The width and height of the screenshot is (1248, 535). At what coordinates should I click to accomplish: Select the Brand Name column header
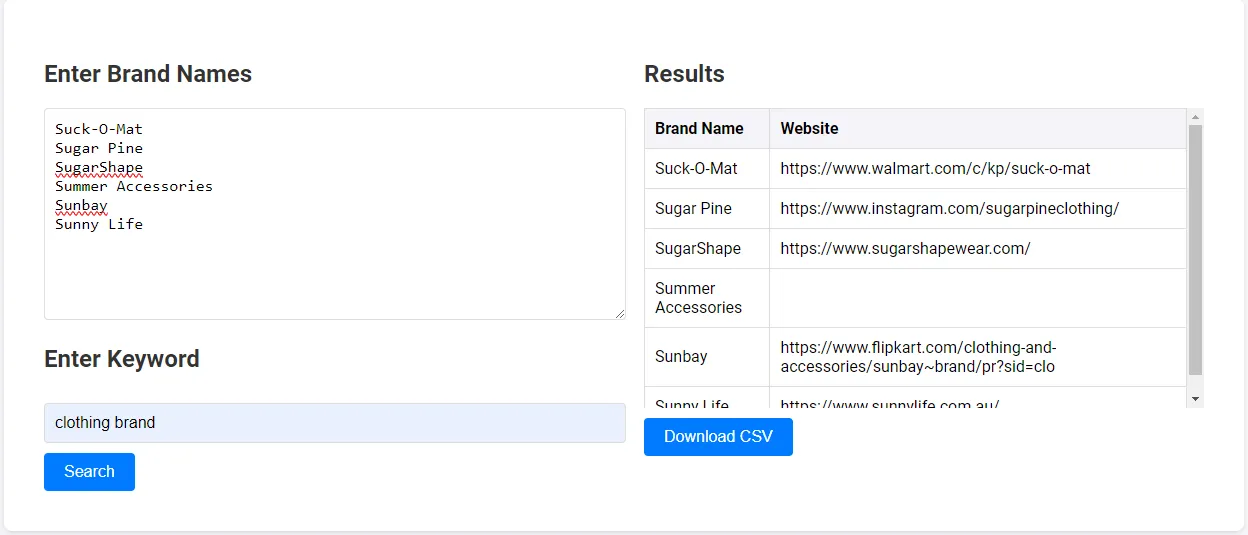tap(699, 129)
